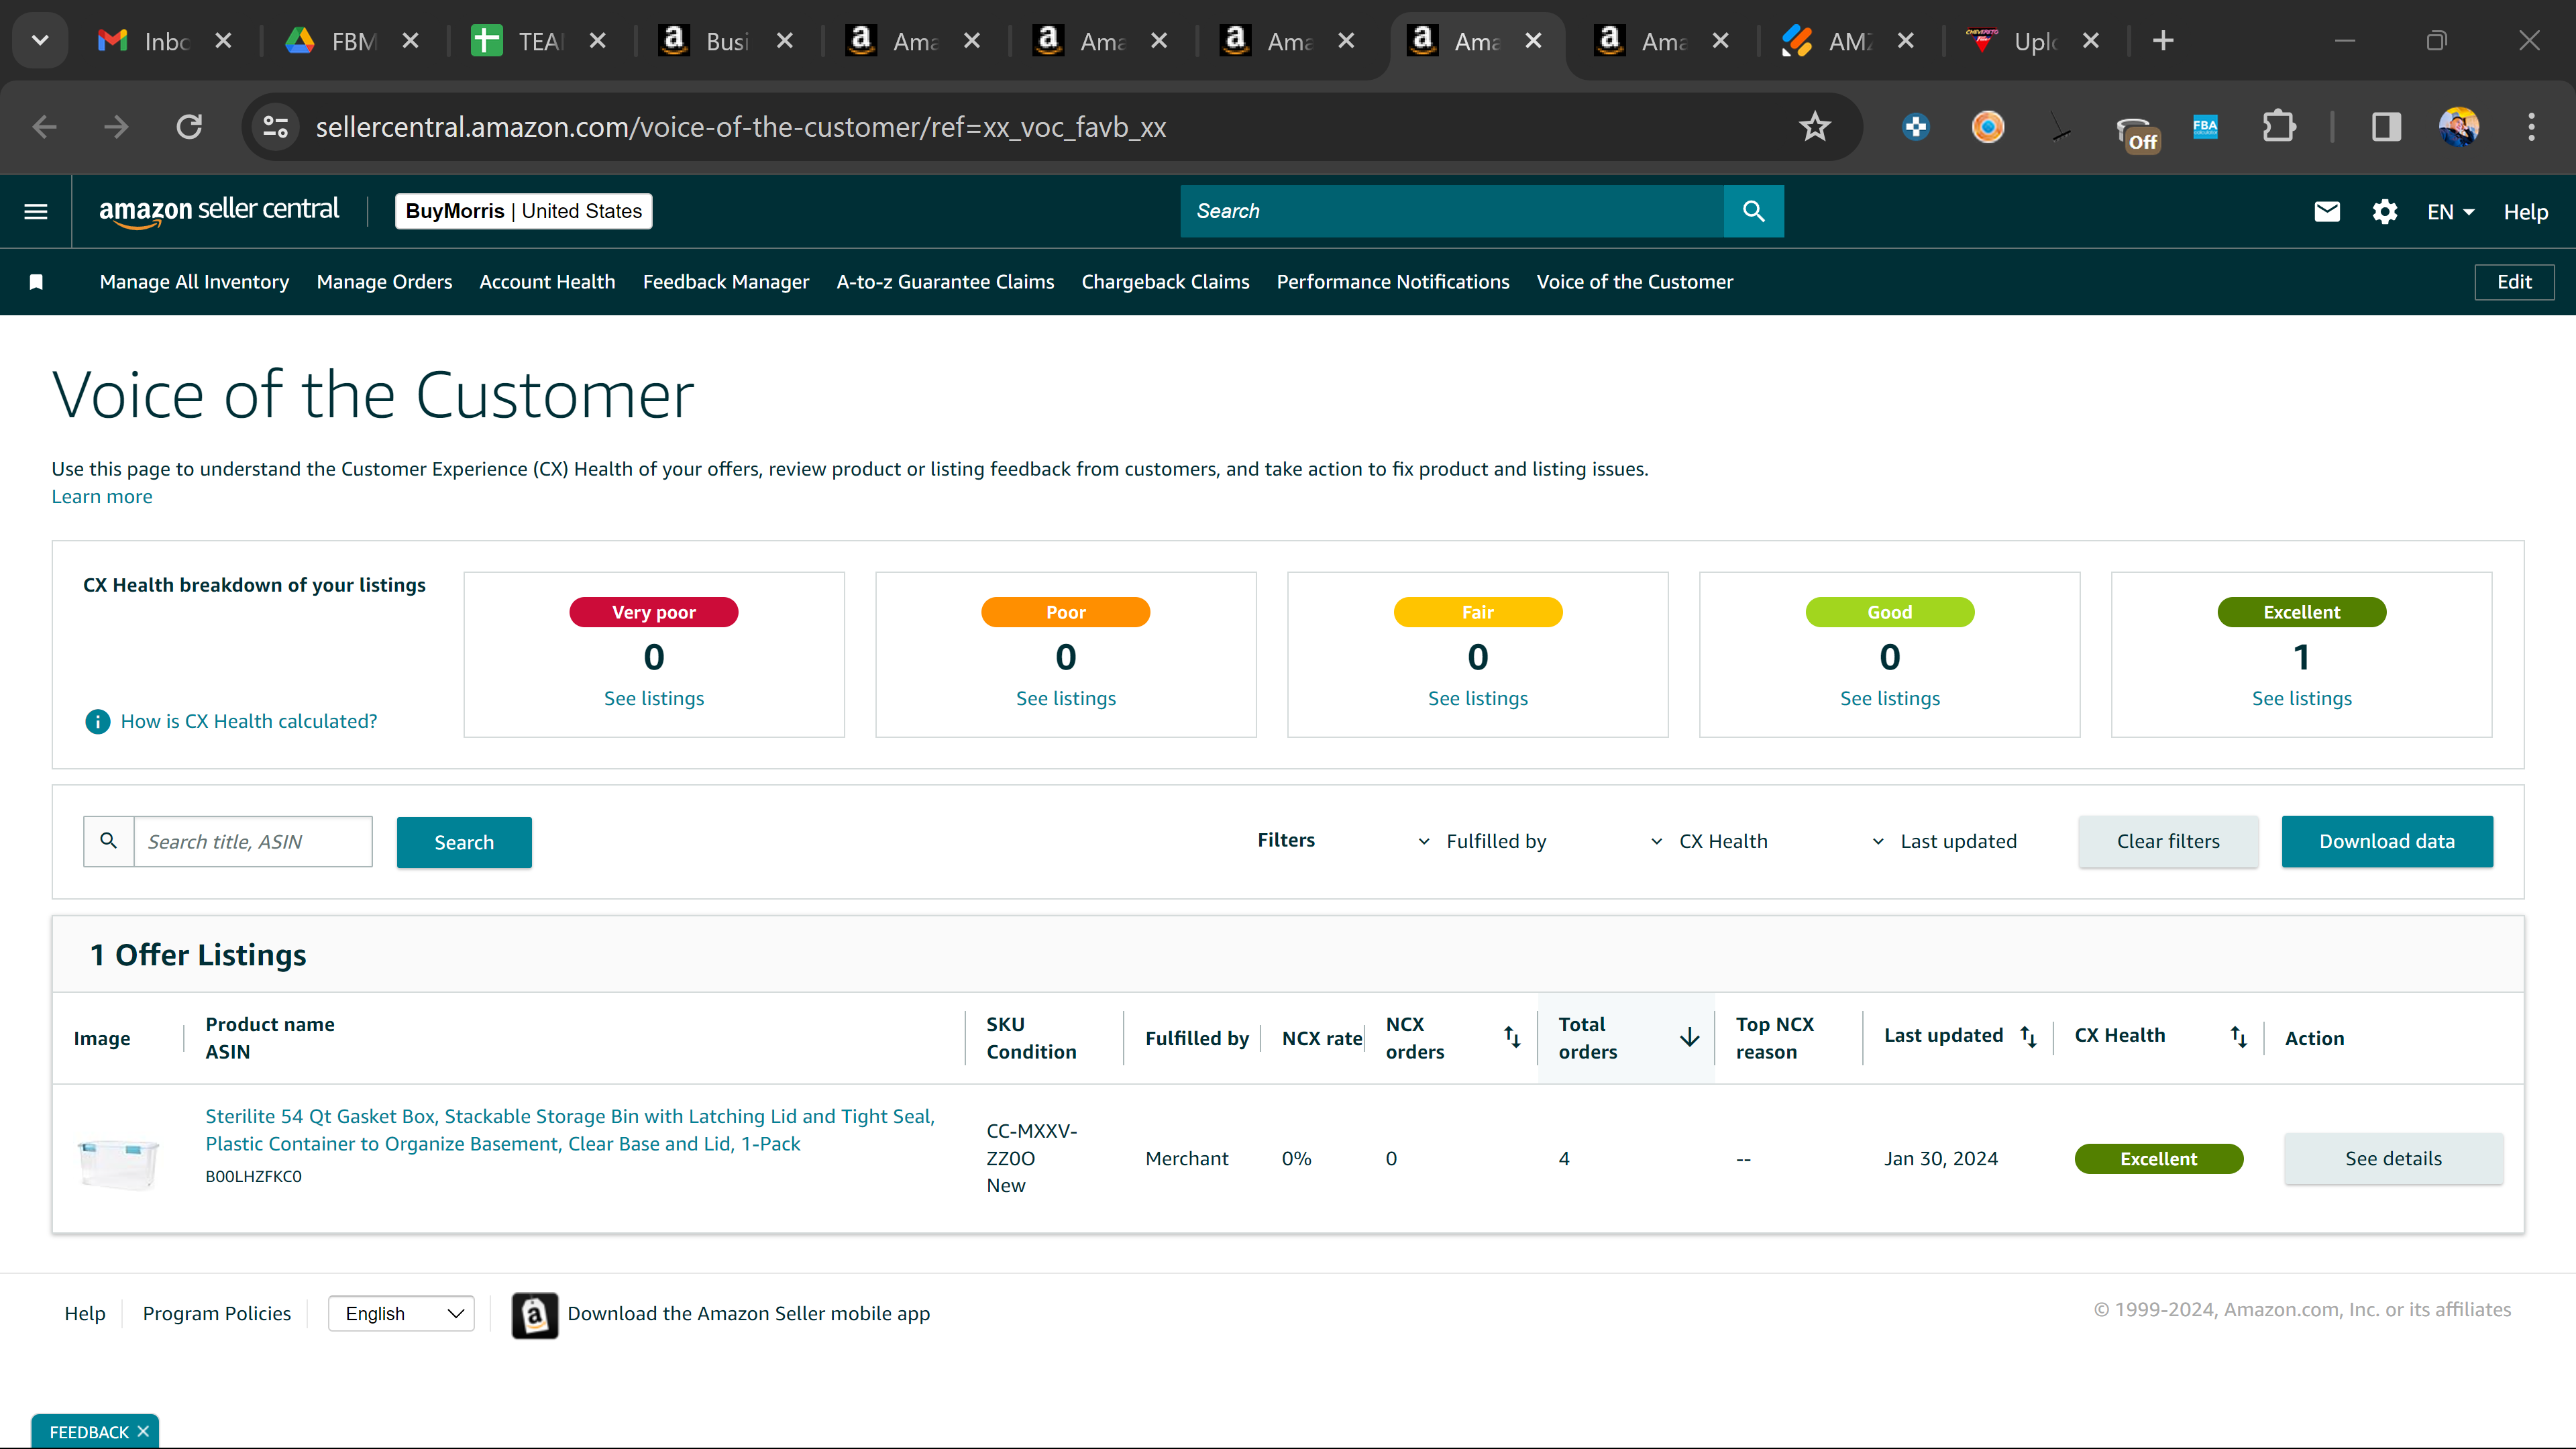The height and width of the screenshot is (1449, 2576).
Task: Bookmark this page with star icon
Action: tap(1814, 127)
